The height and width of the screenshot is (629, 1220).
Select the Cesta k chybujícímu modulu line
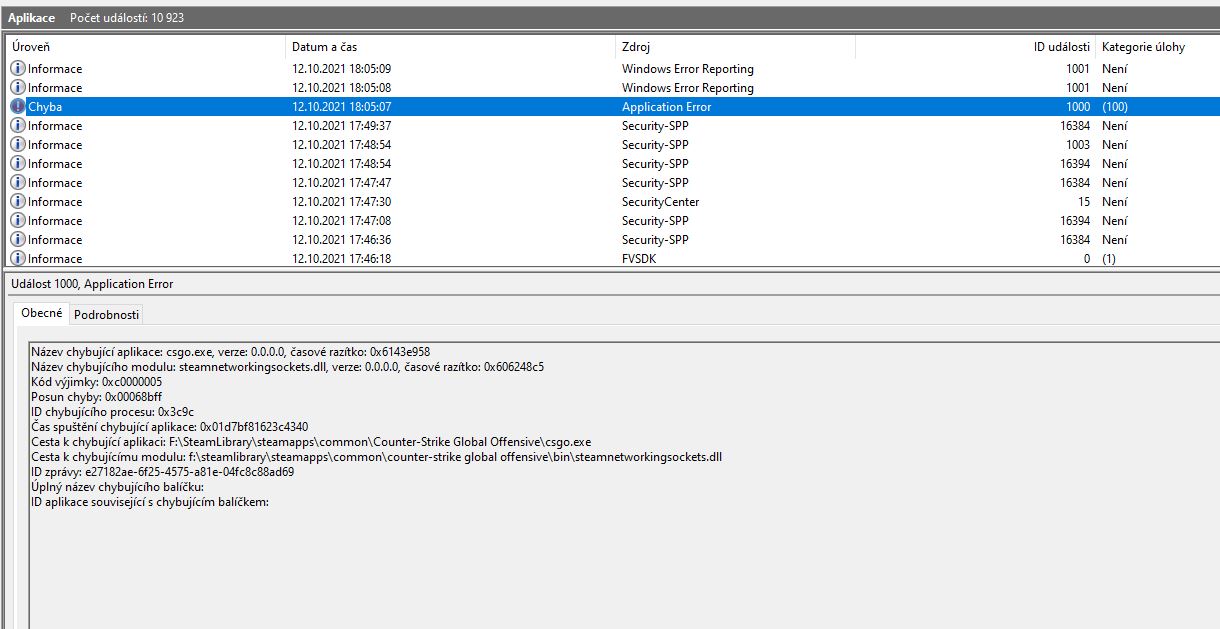[377, 457]
